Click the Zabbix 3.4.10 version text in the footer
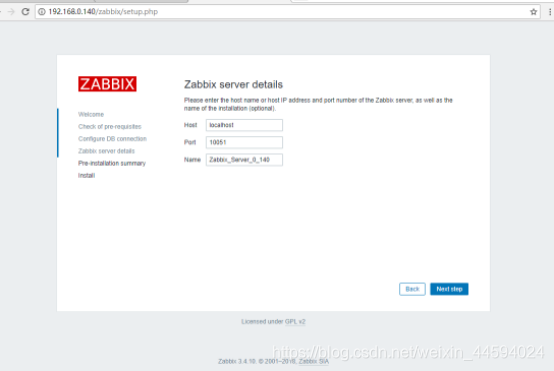The image size is (554, 371). point(237,361)
